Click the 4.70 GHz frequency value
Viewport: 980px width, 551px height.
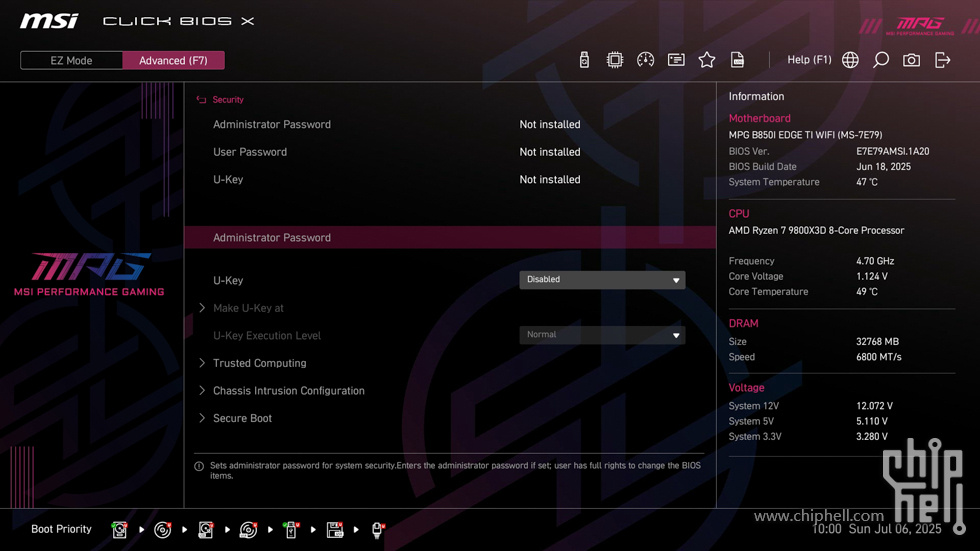point(875,261)
